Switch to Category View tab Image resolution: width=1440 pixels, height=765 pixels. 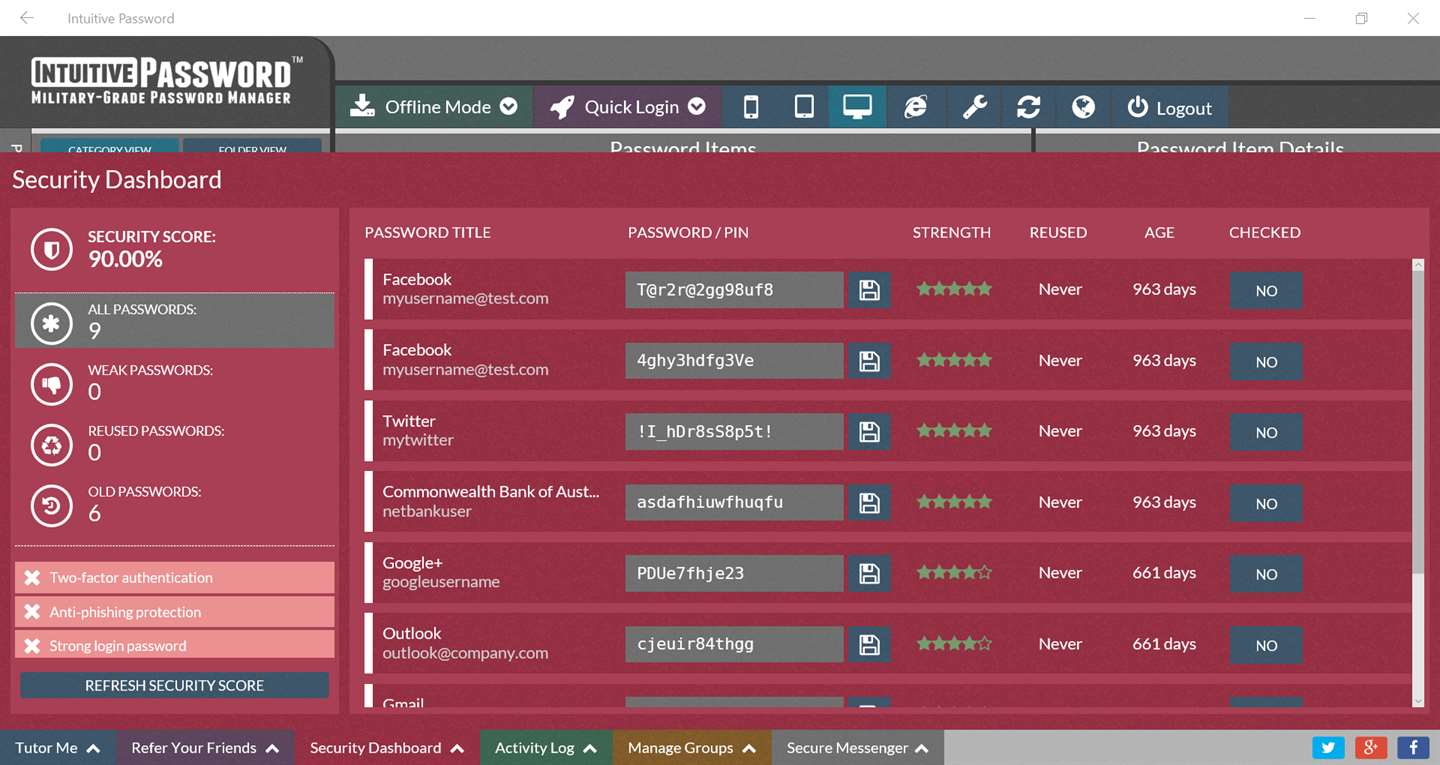point(110,146)
